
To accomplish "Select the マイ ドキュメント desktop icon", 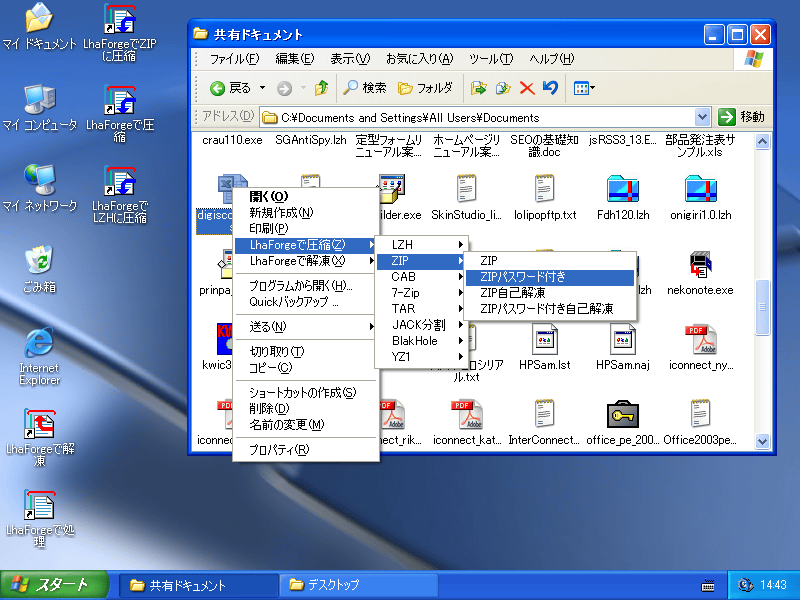I will click(x=39, y=27).
